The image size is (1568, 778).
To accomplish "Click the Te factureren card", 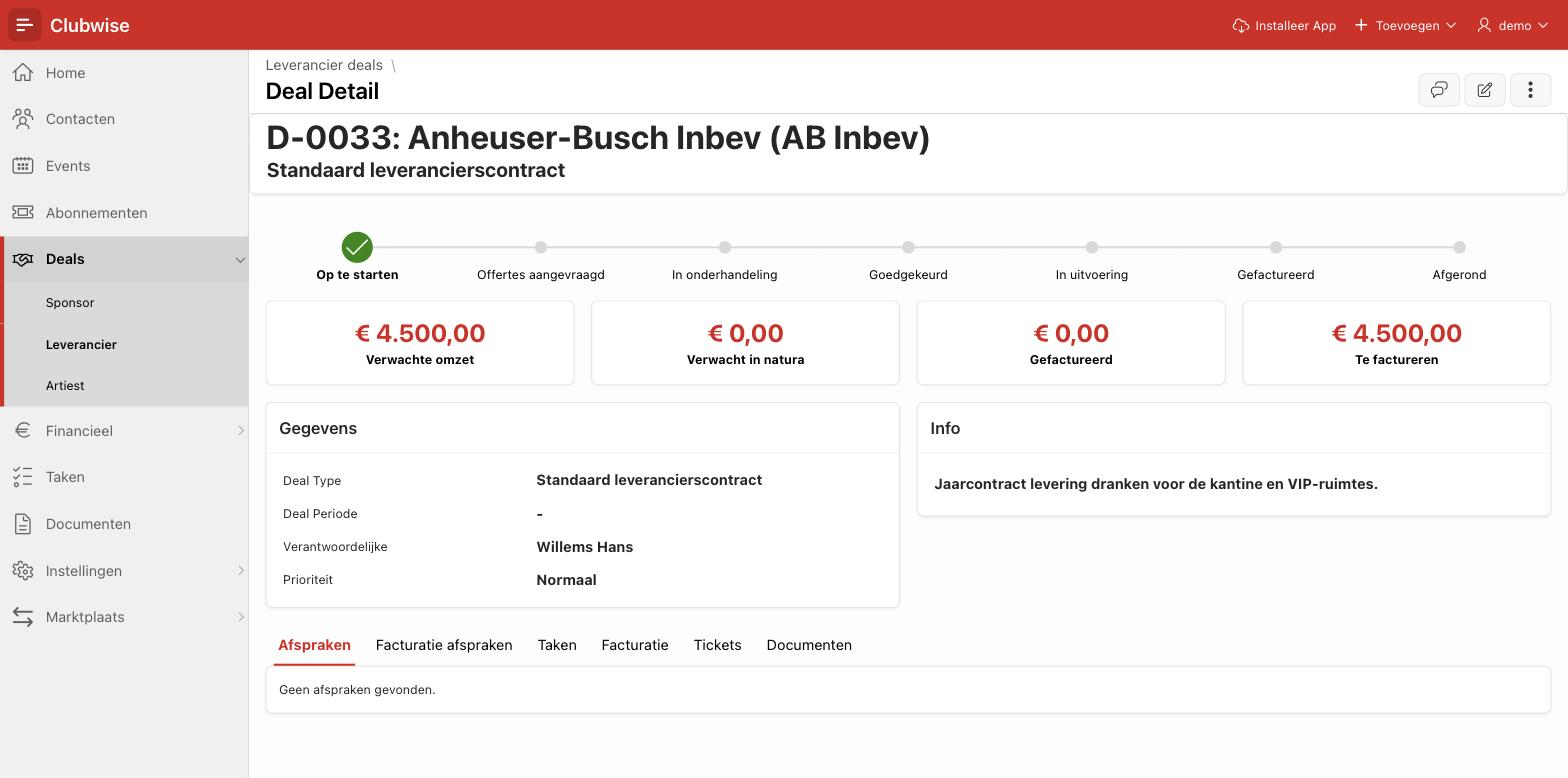I will tap(1397, 343).
